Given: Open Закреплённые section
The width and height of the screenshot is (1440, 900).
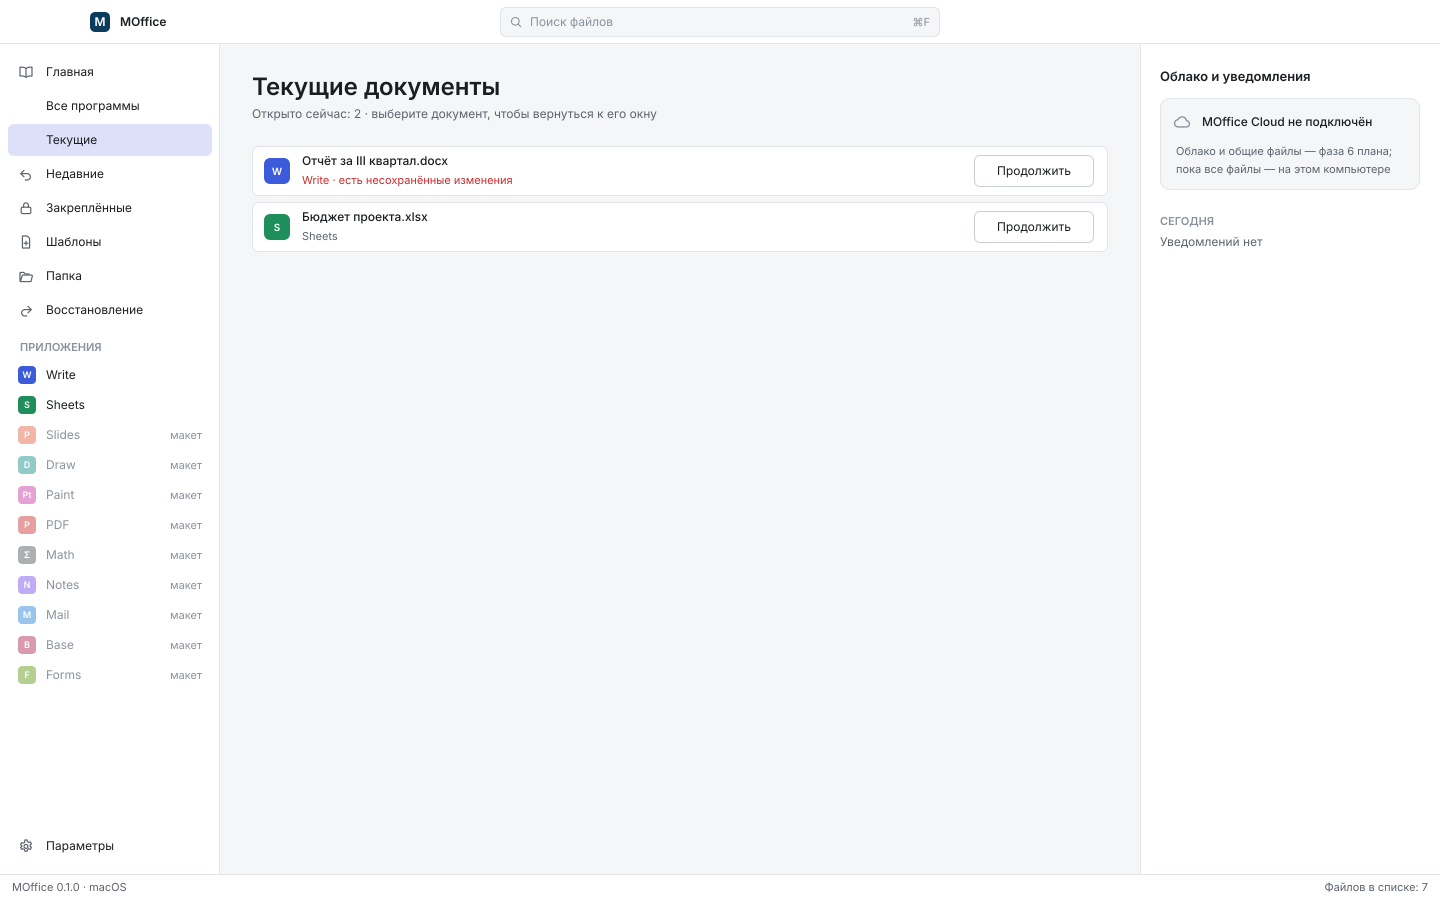Looking at the screenshot, I should 110,208.
